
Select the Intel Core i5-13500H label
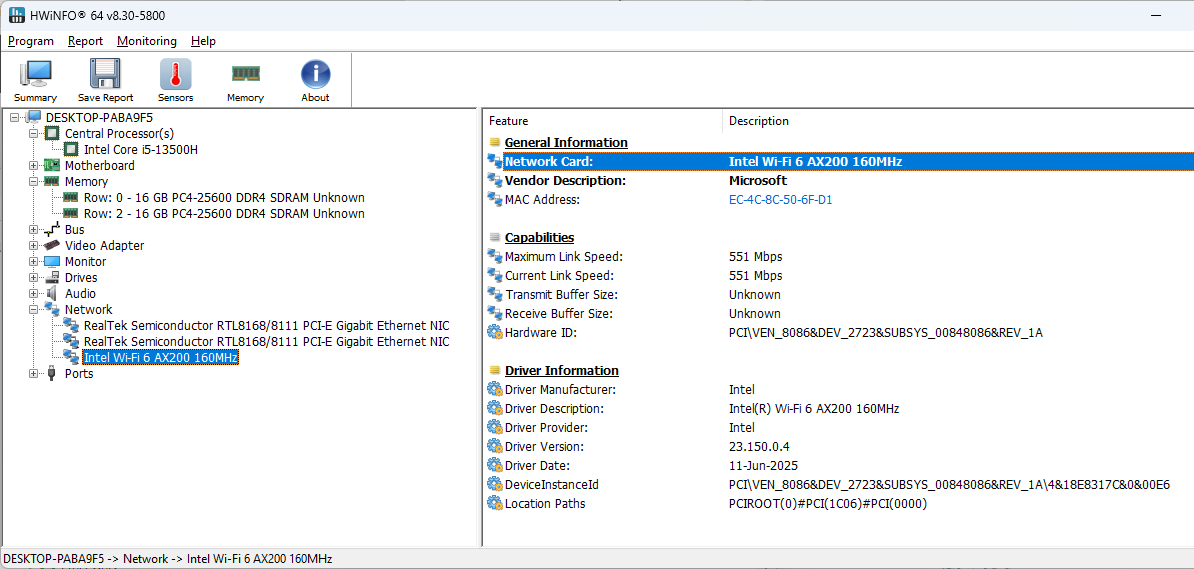(141, 149)
